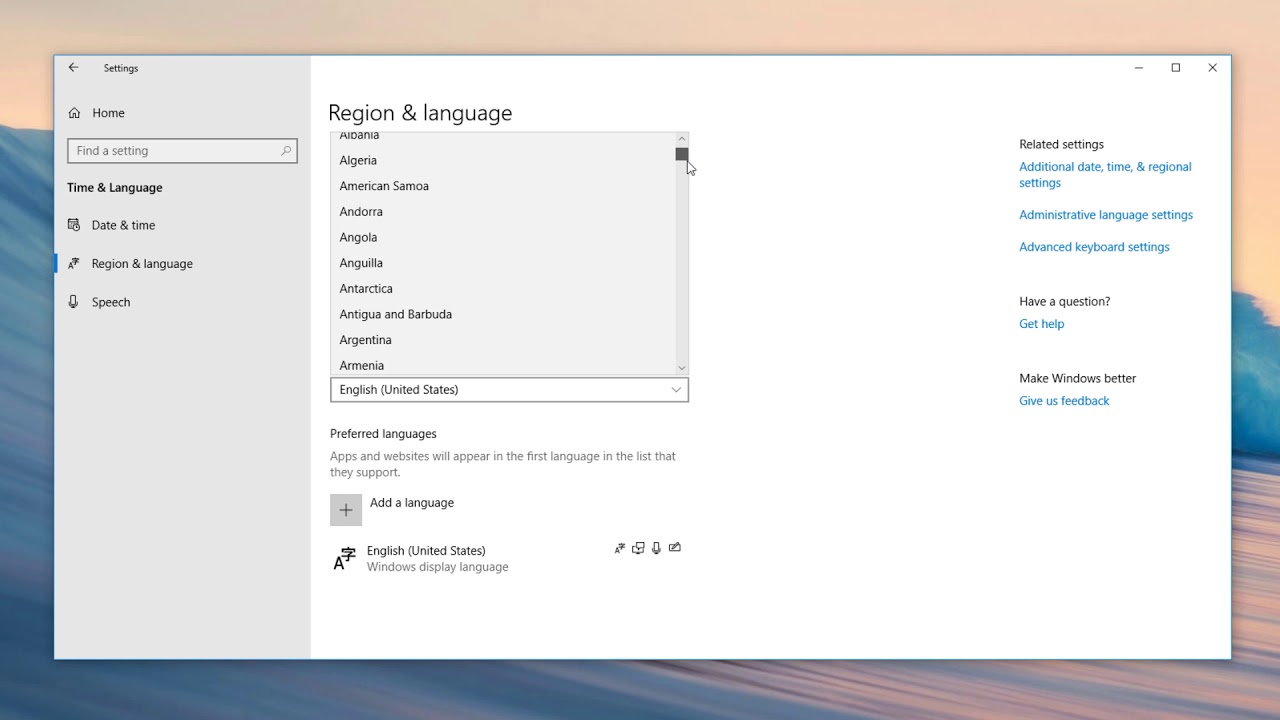Pick Anguilla from the list
1280x720 pixels.
coord(503,263)
